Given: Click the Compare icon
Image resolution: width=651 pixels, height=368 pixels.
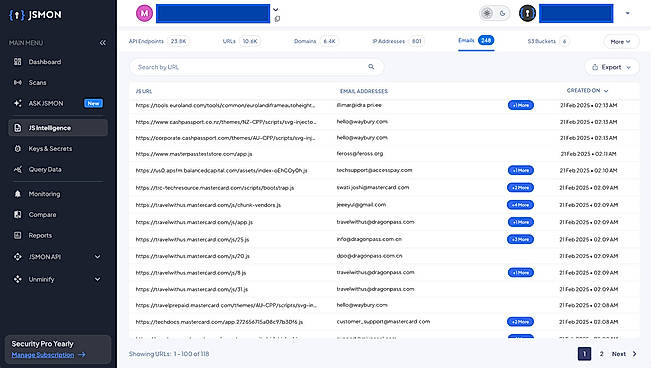Looking at the screenshot, I should point(17,215).
